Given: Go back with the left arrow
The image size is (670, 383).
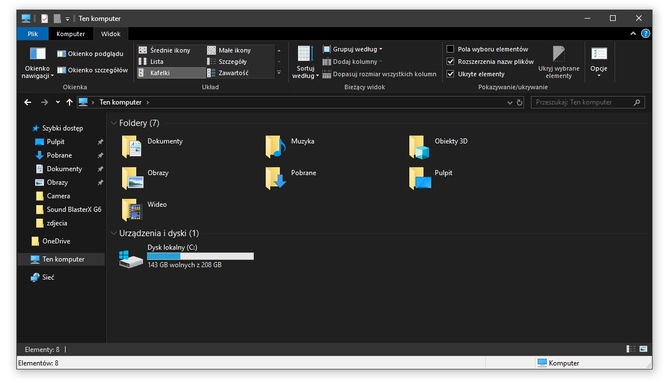Looking at the screenshot, I should pyautogui.click(x=28, y=103).
